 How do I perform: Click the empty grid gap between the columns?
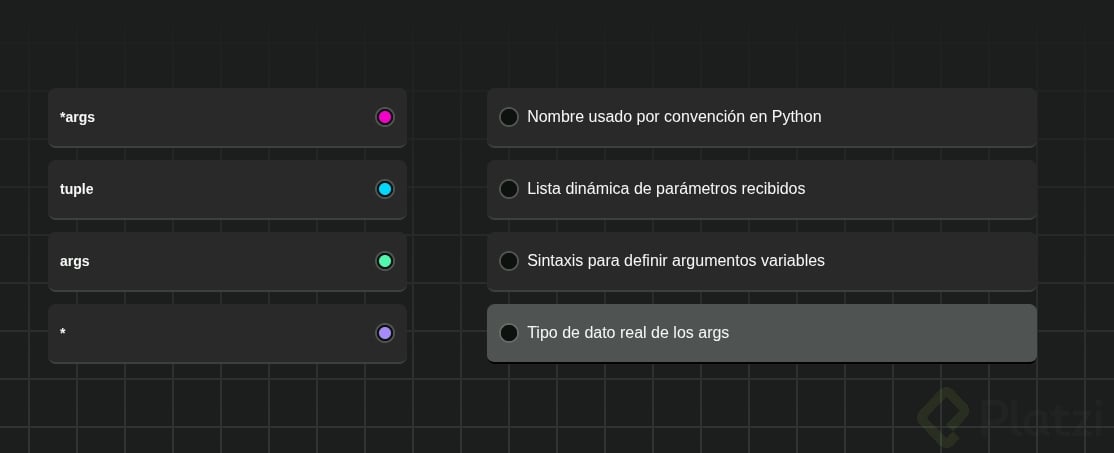pos(446,225)
